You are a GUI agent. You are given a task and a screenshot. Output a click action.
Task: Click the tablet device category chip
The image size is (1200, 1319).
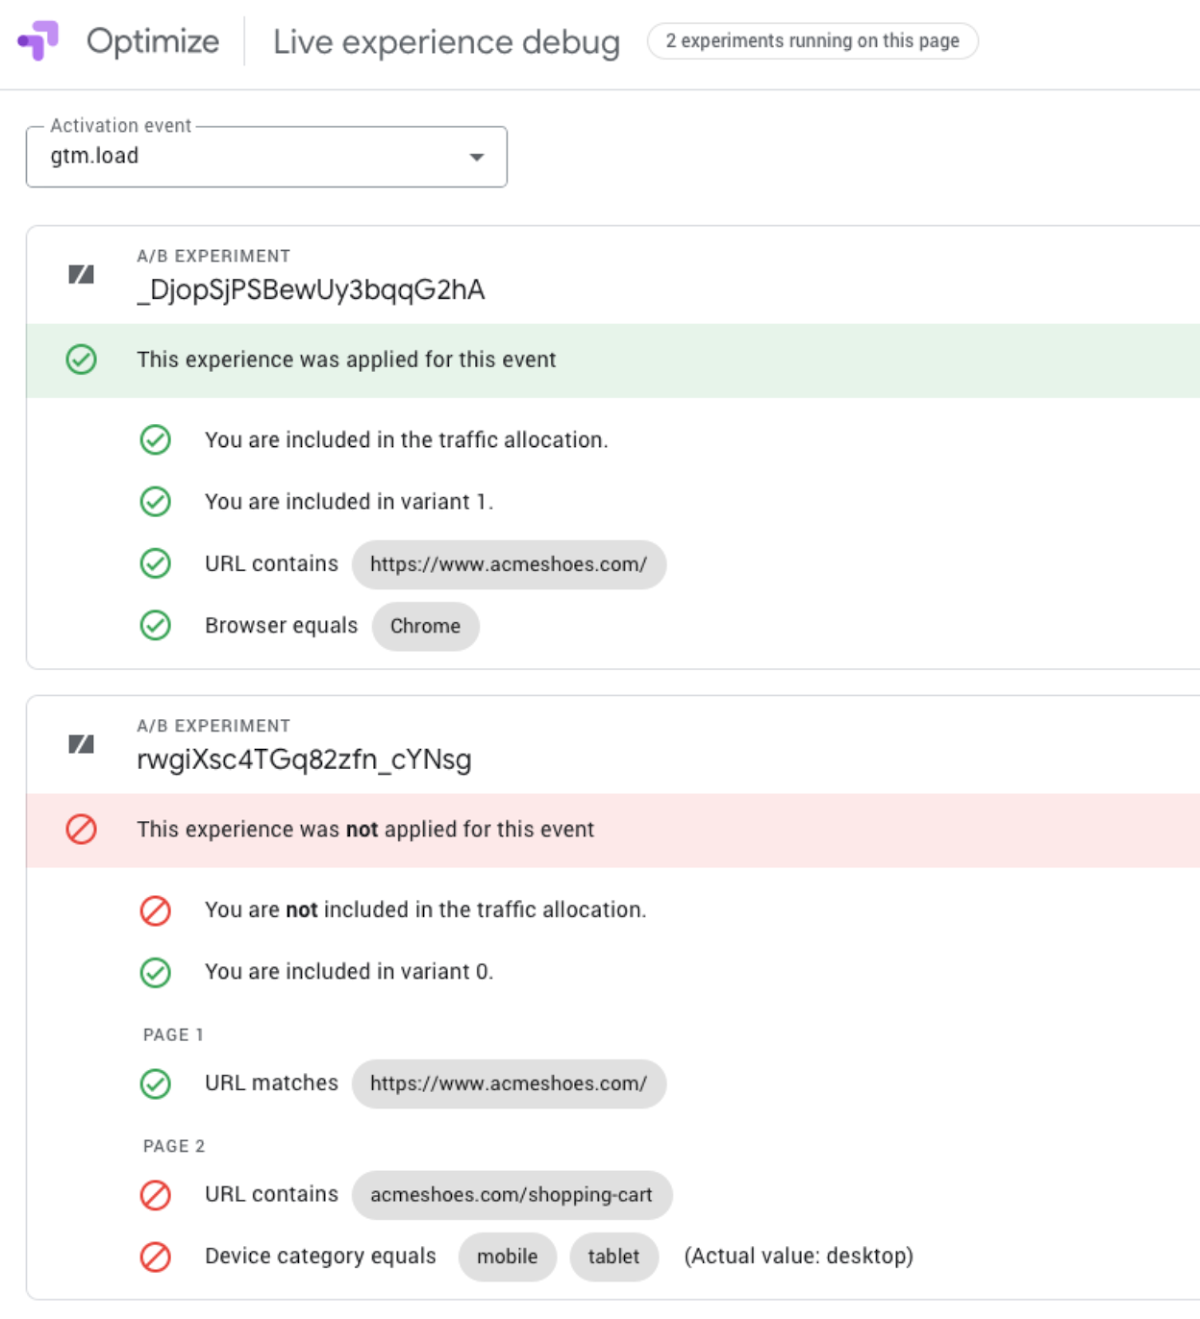(x=613, y=1257)
